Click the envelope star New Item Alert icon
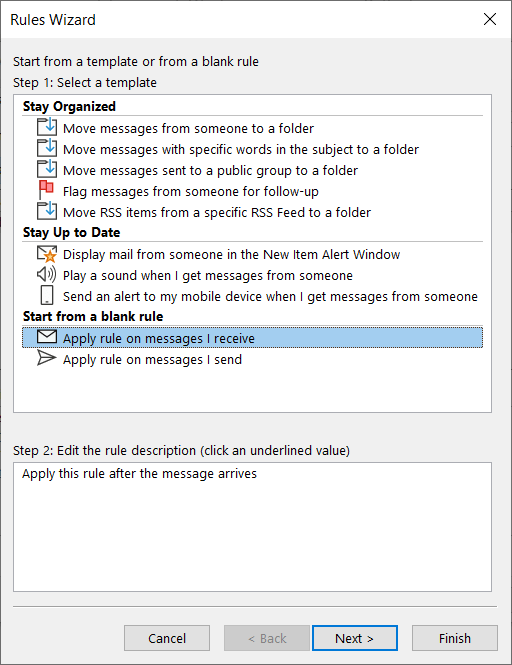 coord(47,254)
